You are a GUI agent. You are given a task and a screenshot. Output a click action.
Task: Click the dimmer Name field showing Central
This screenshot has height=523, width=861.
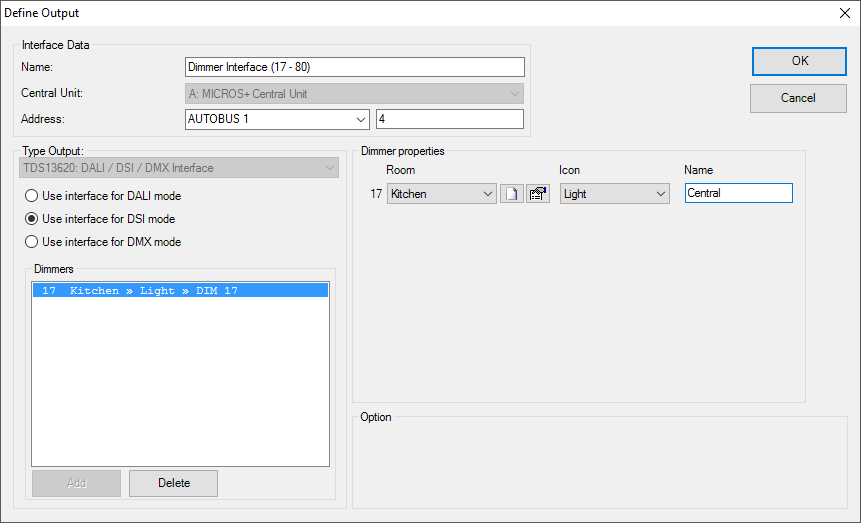[x=738, y=194]
